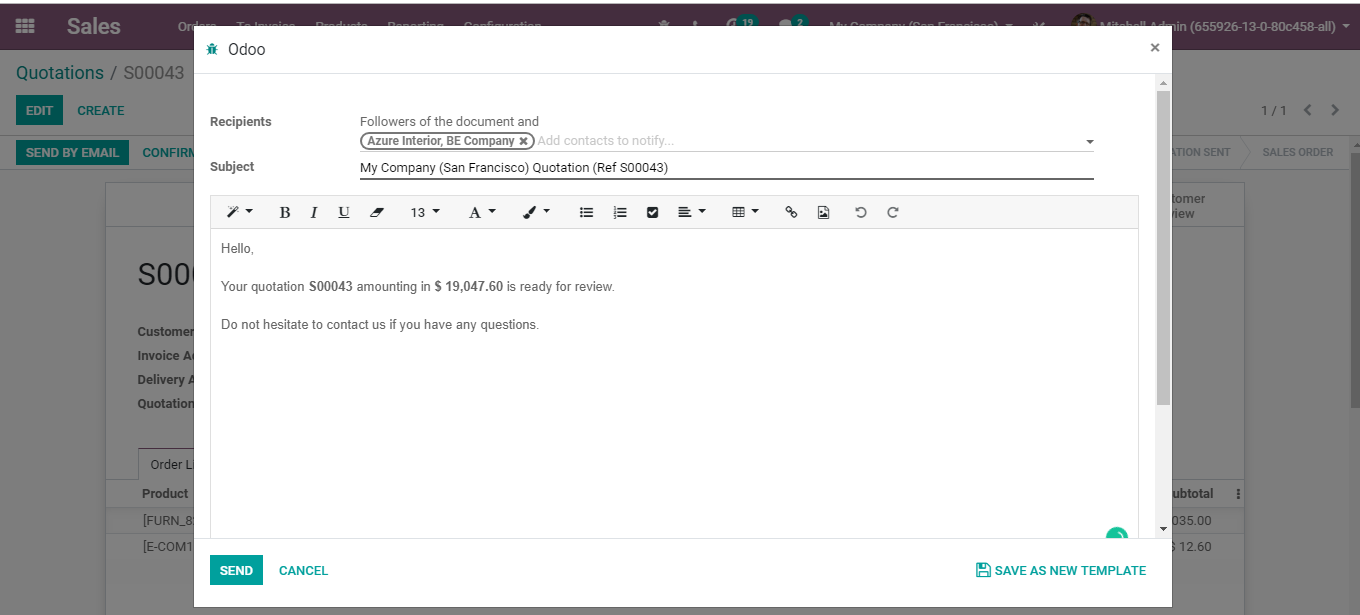
Task: Close the Odoo email dialog
Action: pos(1155,47)
